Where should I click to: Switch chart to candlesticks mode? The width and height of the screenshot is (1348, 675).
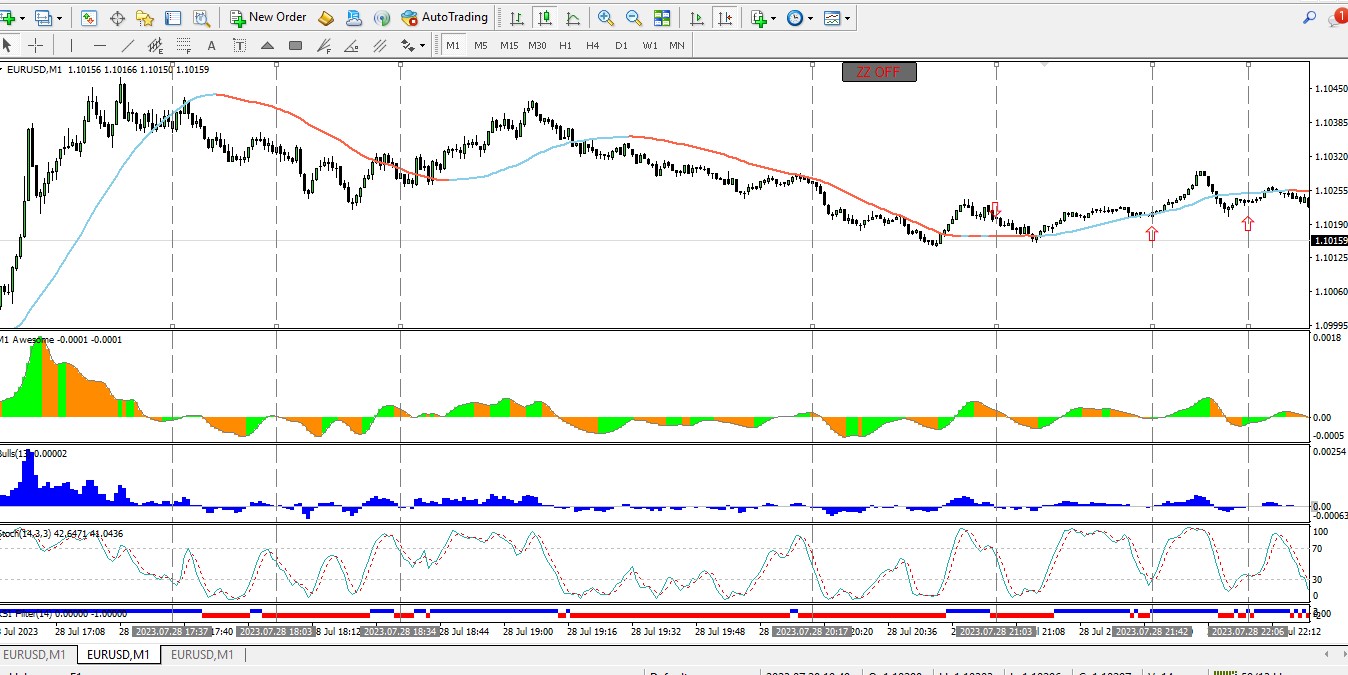coord(544,17)
